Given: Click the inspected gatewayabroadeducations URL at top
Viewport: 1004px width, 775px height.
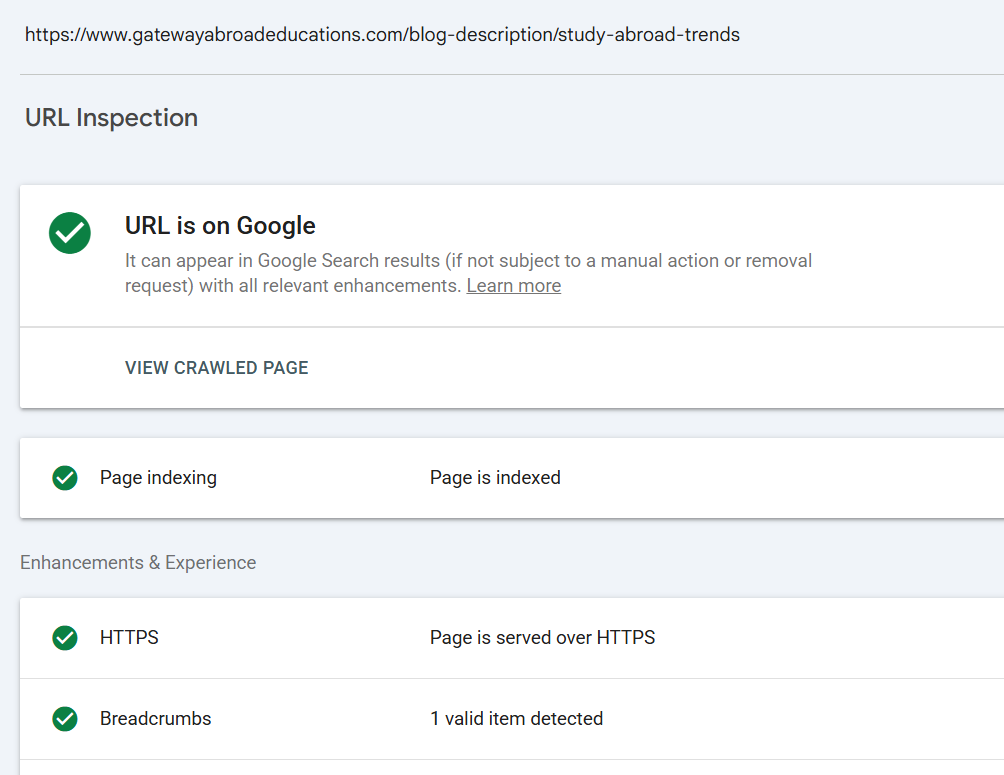Looking at the screenshot, I should pos(382,35).
